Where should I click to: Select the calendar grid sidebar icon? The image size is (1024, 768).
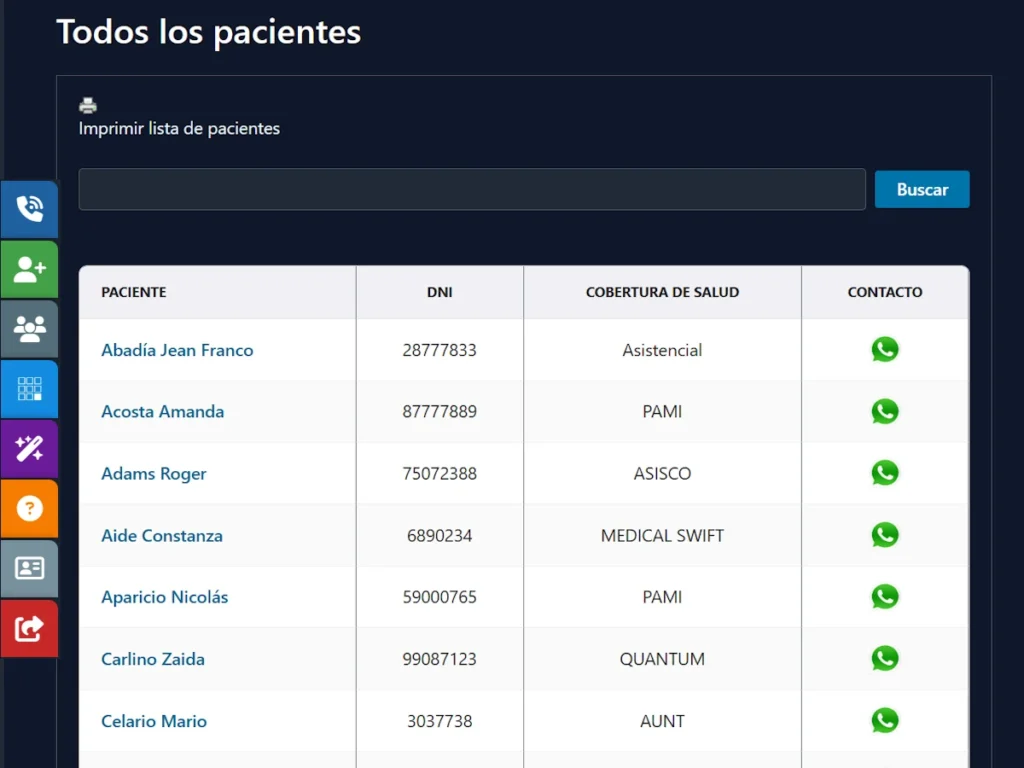pos(29,389)
